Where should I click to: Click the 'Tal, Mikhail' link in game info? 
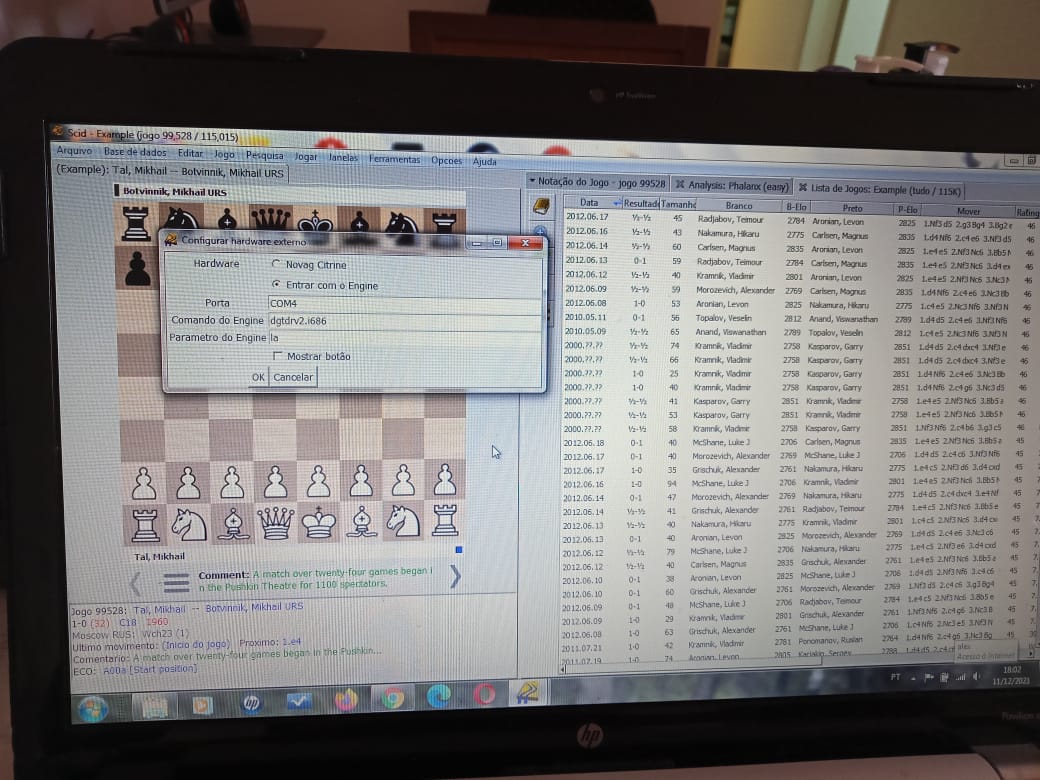tap(159, 609)
